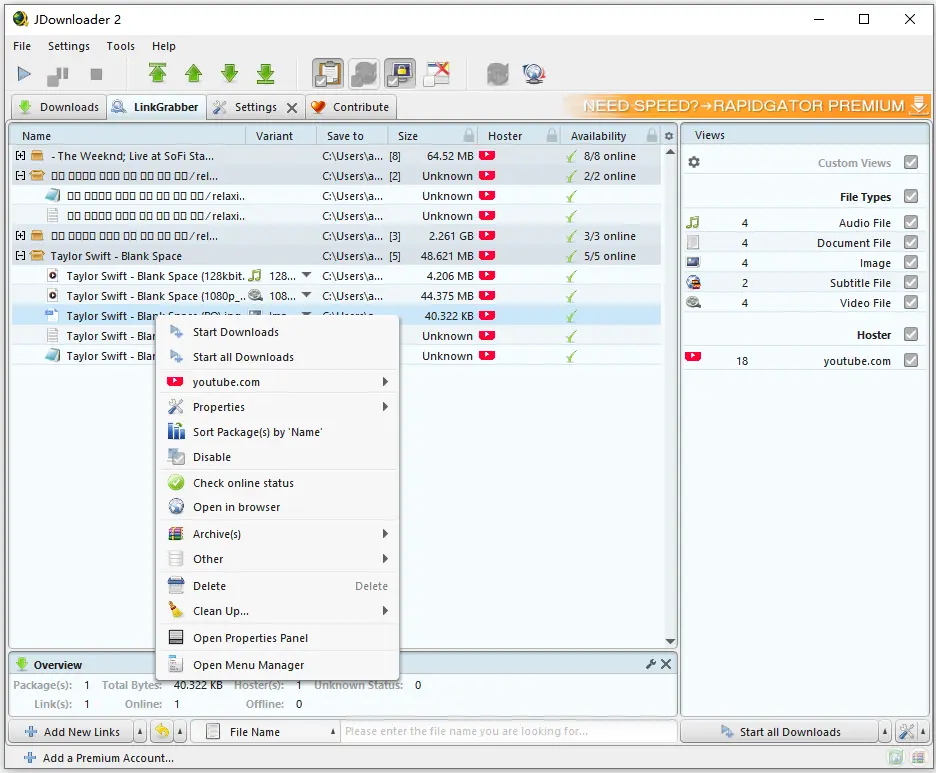Toggle silent mode icon with red X

(437, 73)
